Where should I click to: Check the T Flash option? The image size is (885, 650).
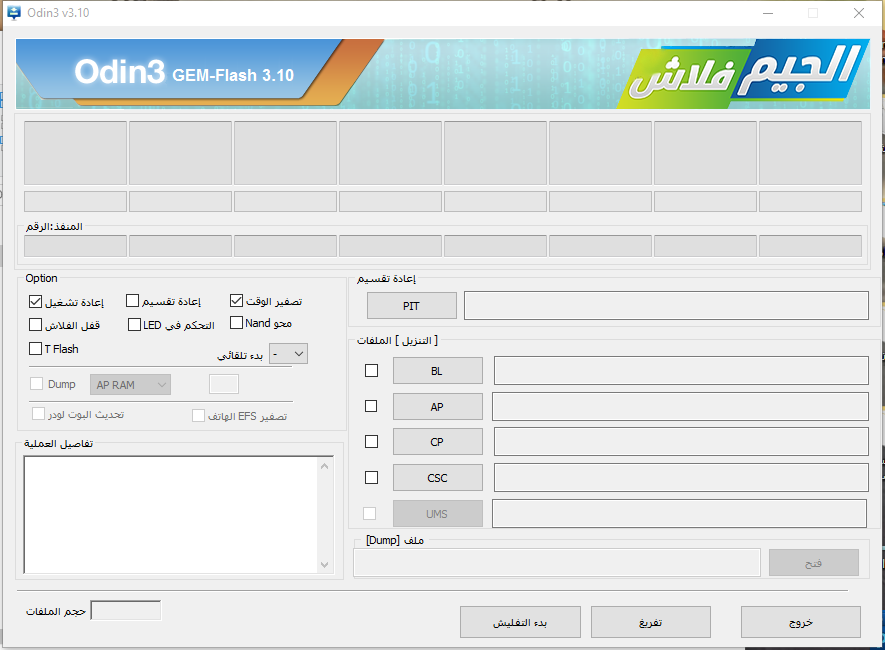point(36,349)
